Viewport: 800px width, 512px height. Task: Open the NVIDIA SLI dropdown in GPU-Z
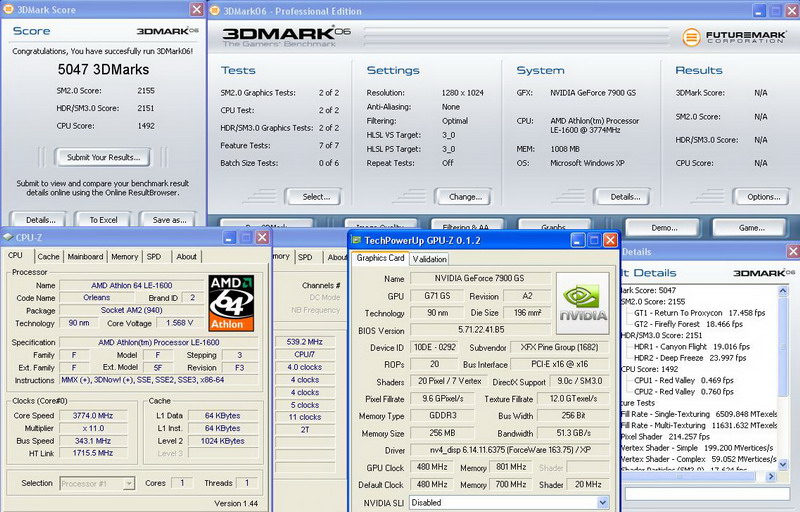603,502
